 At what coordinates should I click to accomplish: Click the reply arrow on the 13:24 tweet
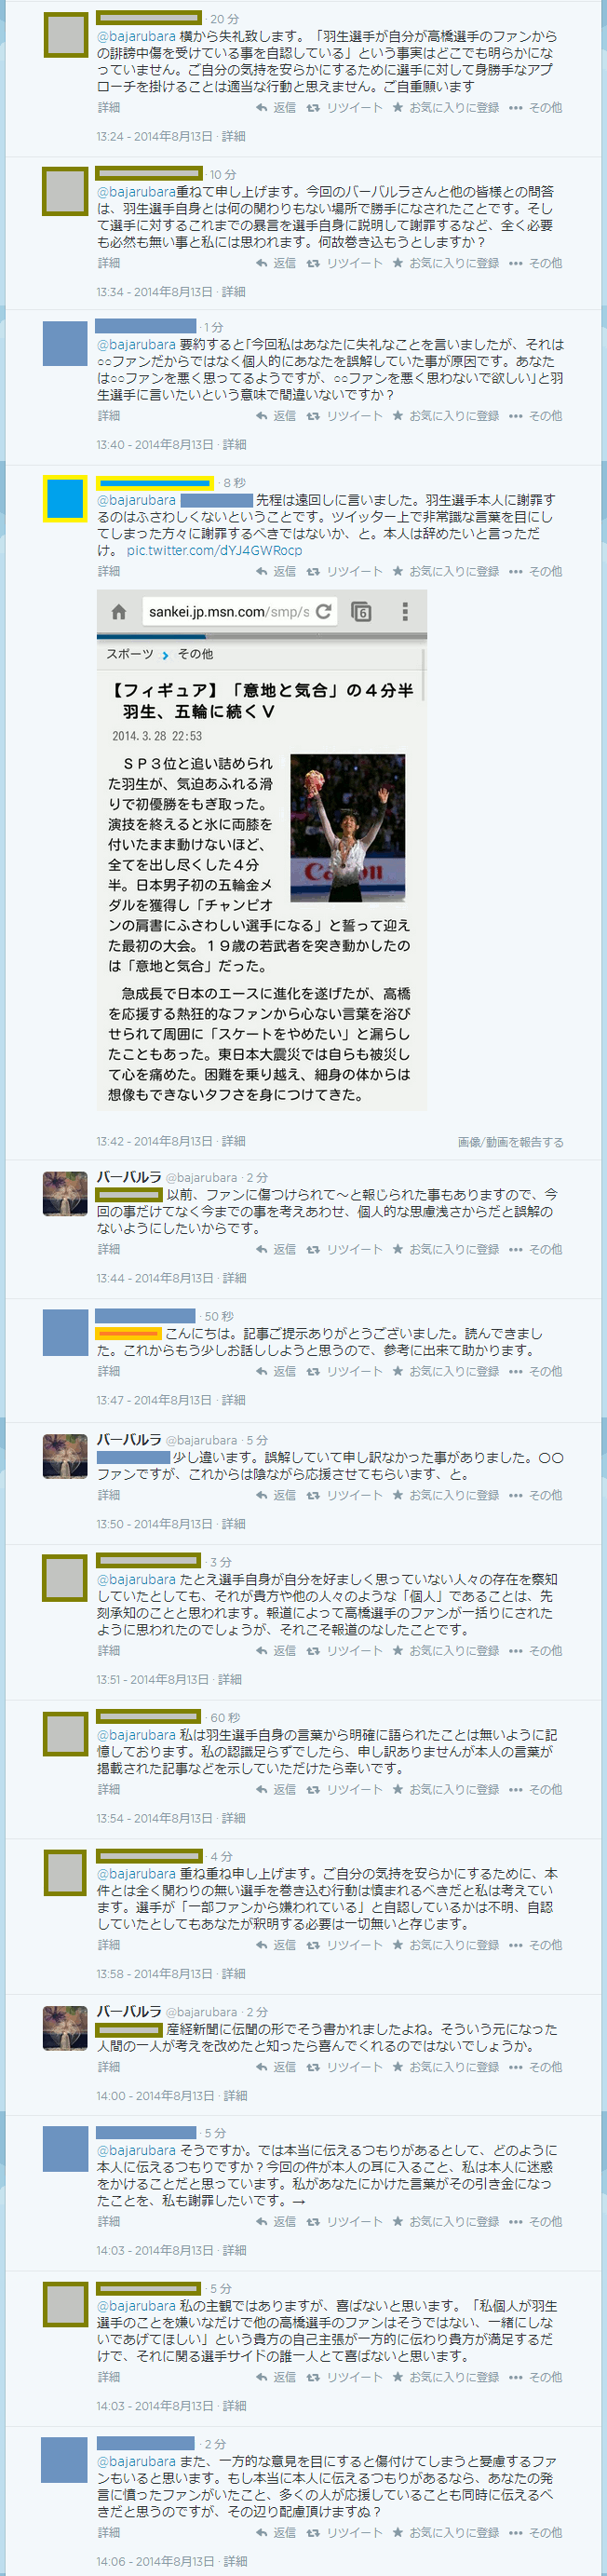point(262,108)
